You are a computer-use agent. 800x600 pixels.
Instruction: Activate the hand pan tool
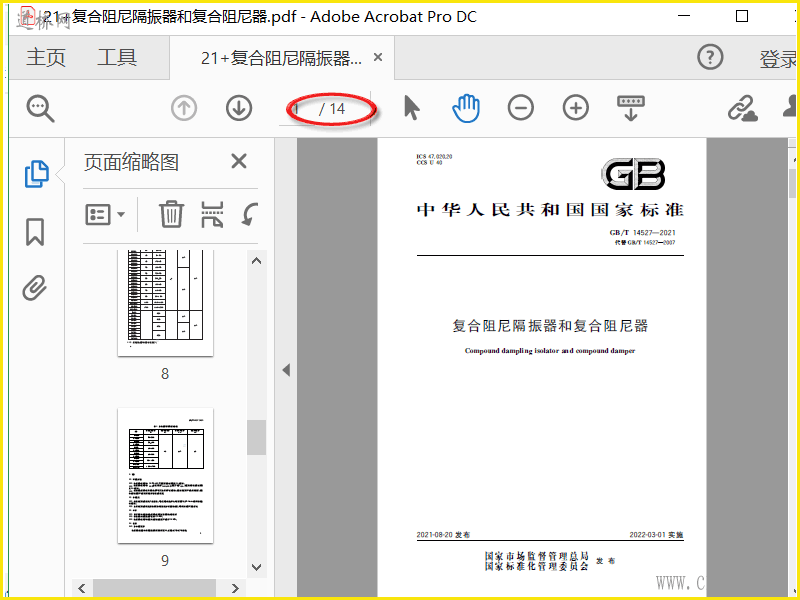pos(466,108)
